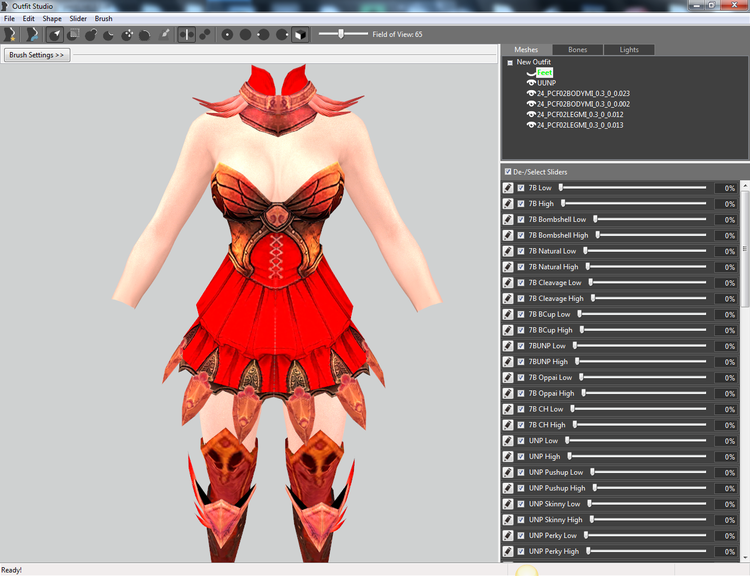The height and width of the screenshot is (576, 750).
Task: Switch to the Bones tab
Action: pyautogui.click(x=577, y=50)
